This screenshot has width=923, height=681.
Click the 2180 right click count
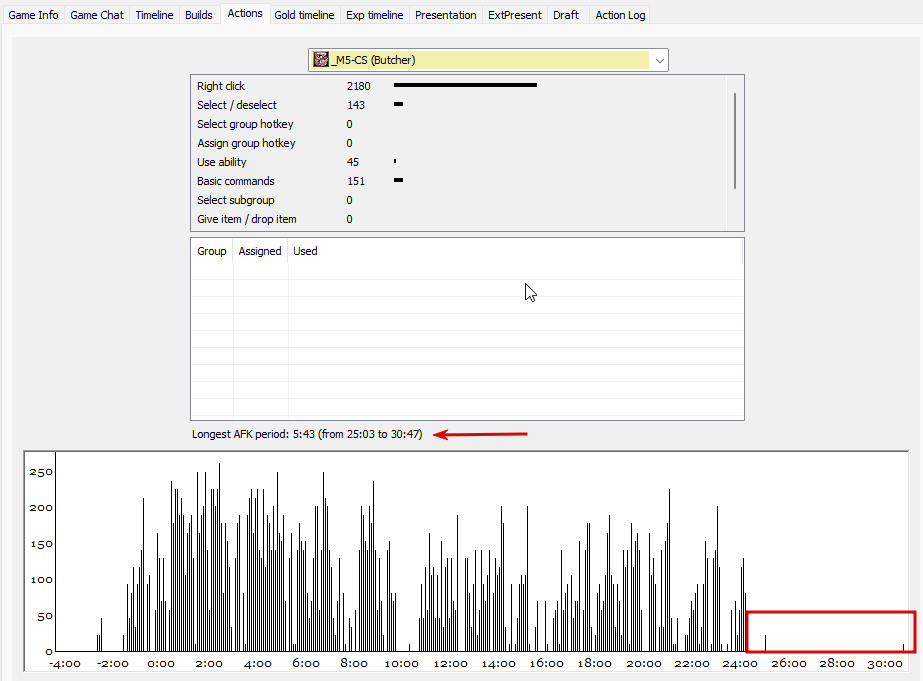[358, 86]
